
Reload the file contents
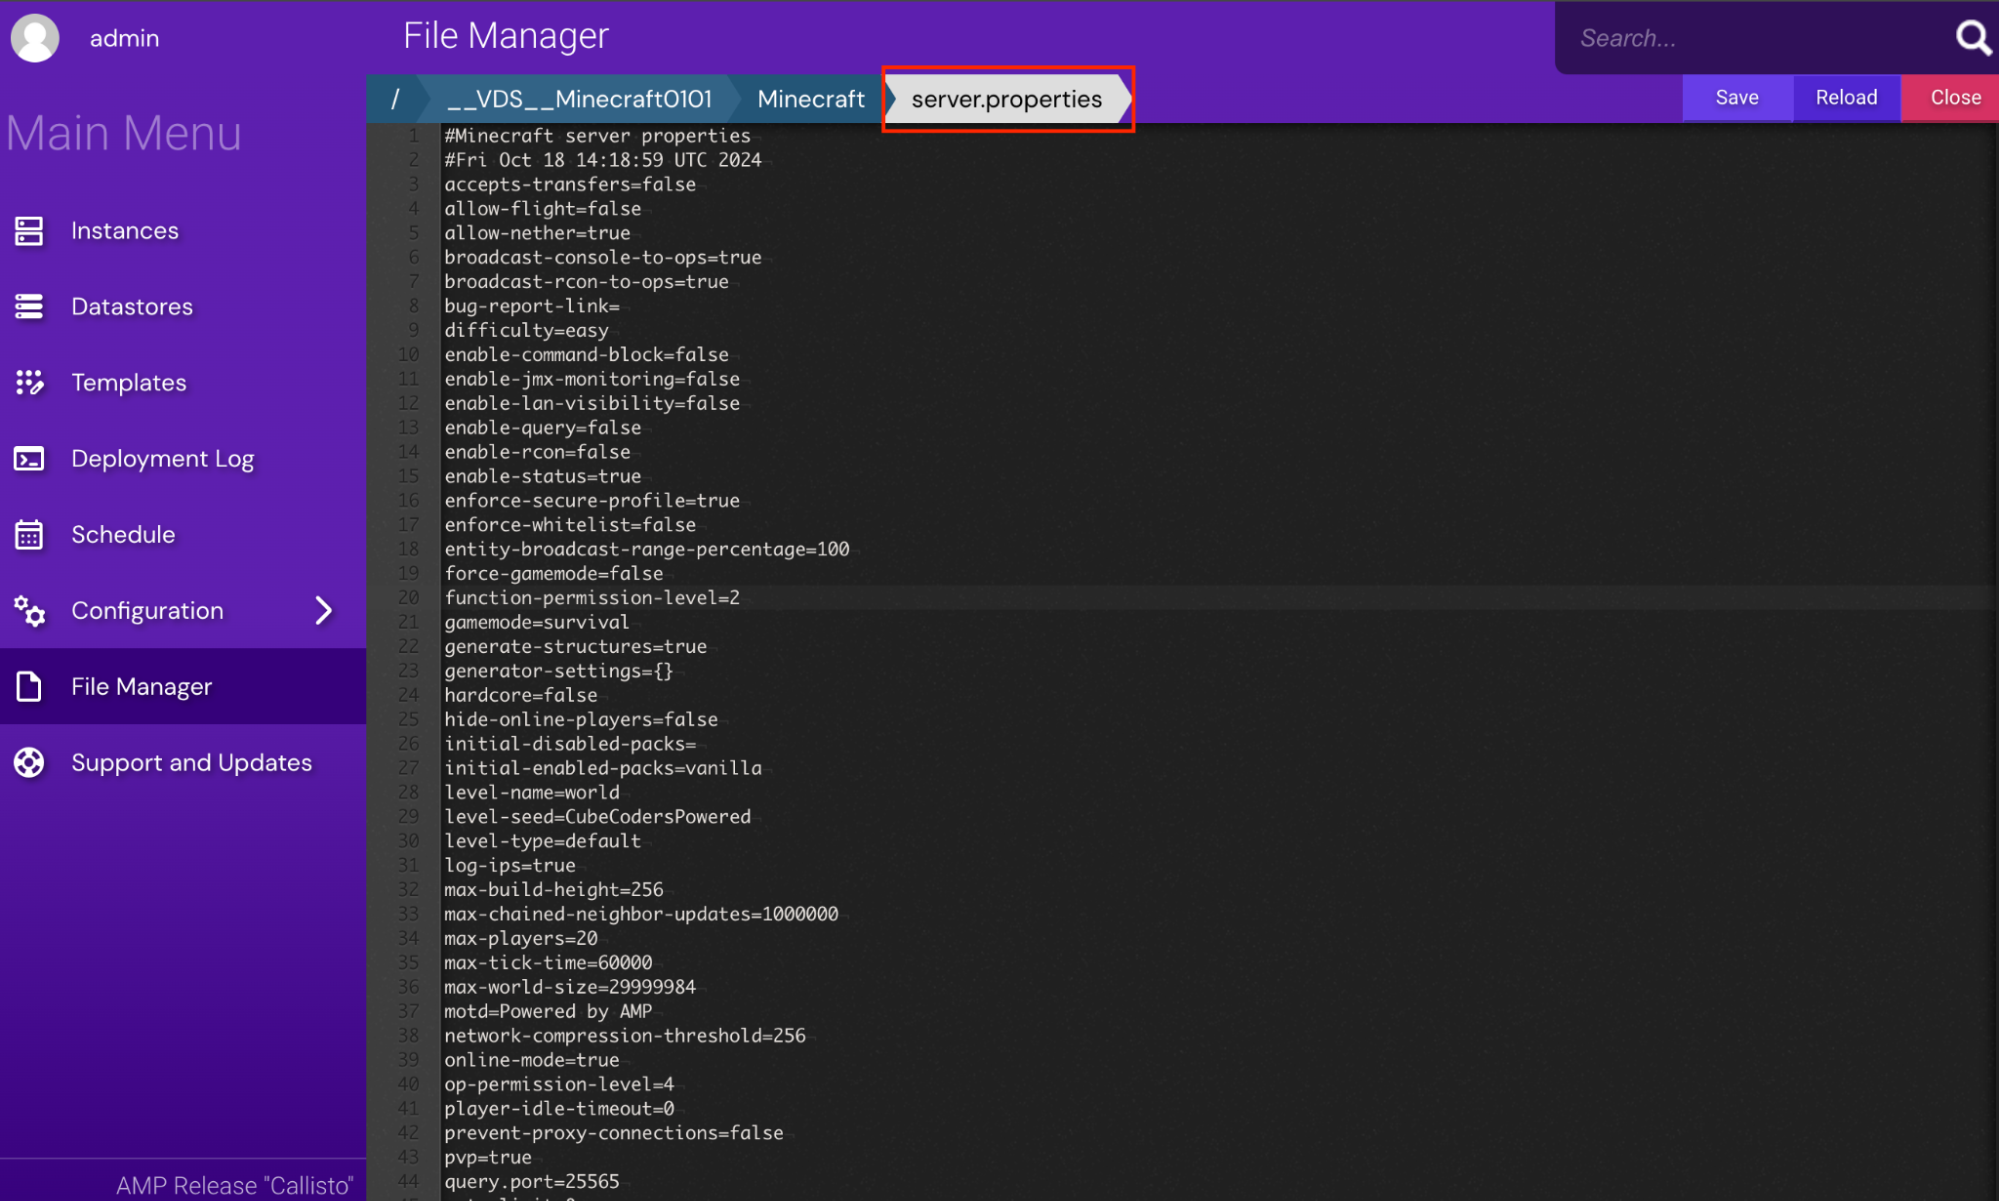point(1846,97)
